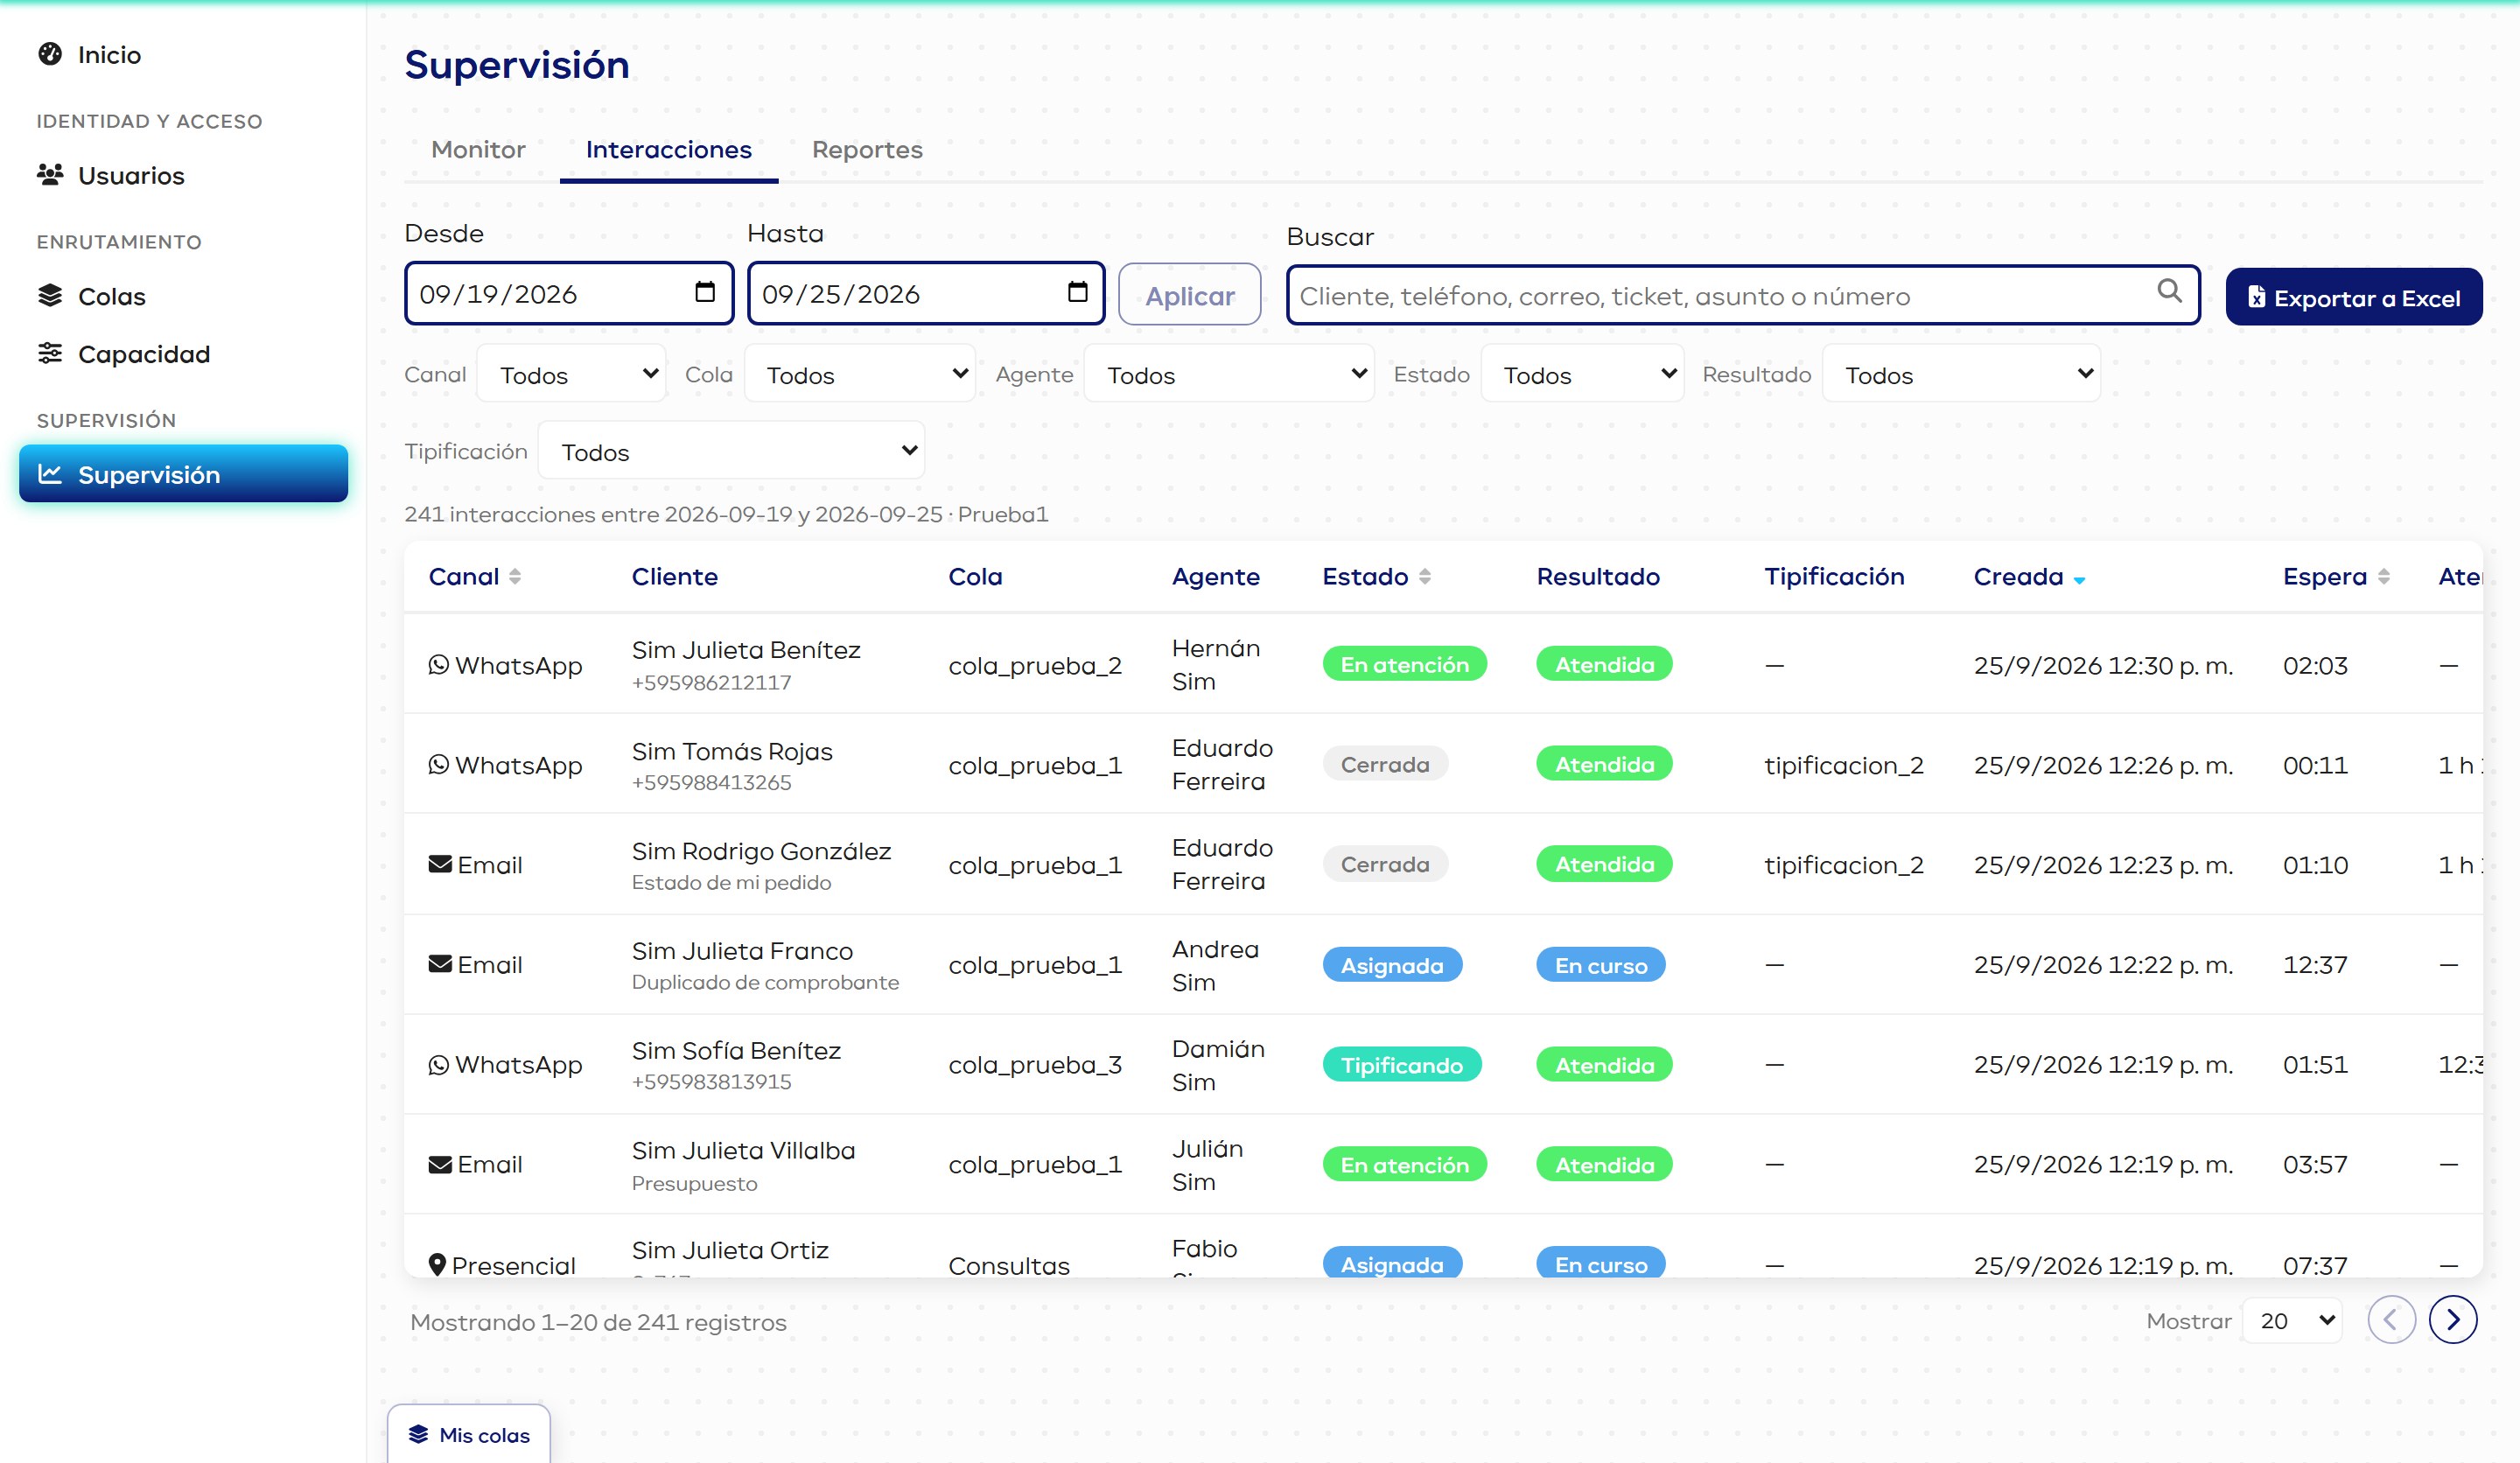The image size is (2520, 1463).
Task: Click Exportar a Excel button
Action: point(2354,297)
